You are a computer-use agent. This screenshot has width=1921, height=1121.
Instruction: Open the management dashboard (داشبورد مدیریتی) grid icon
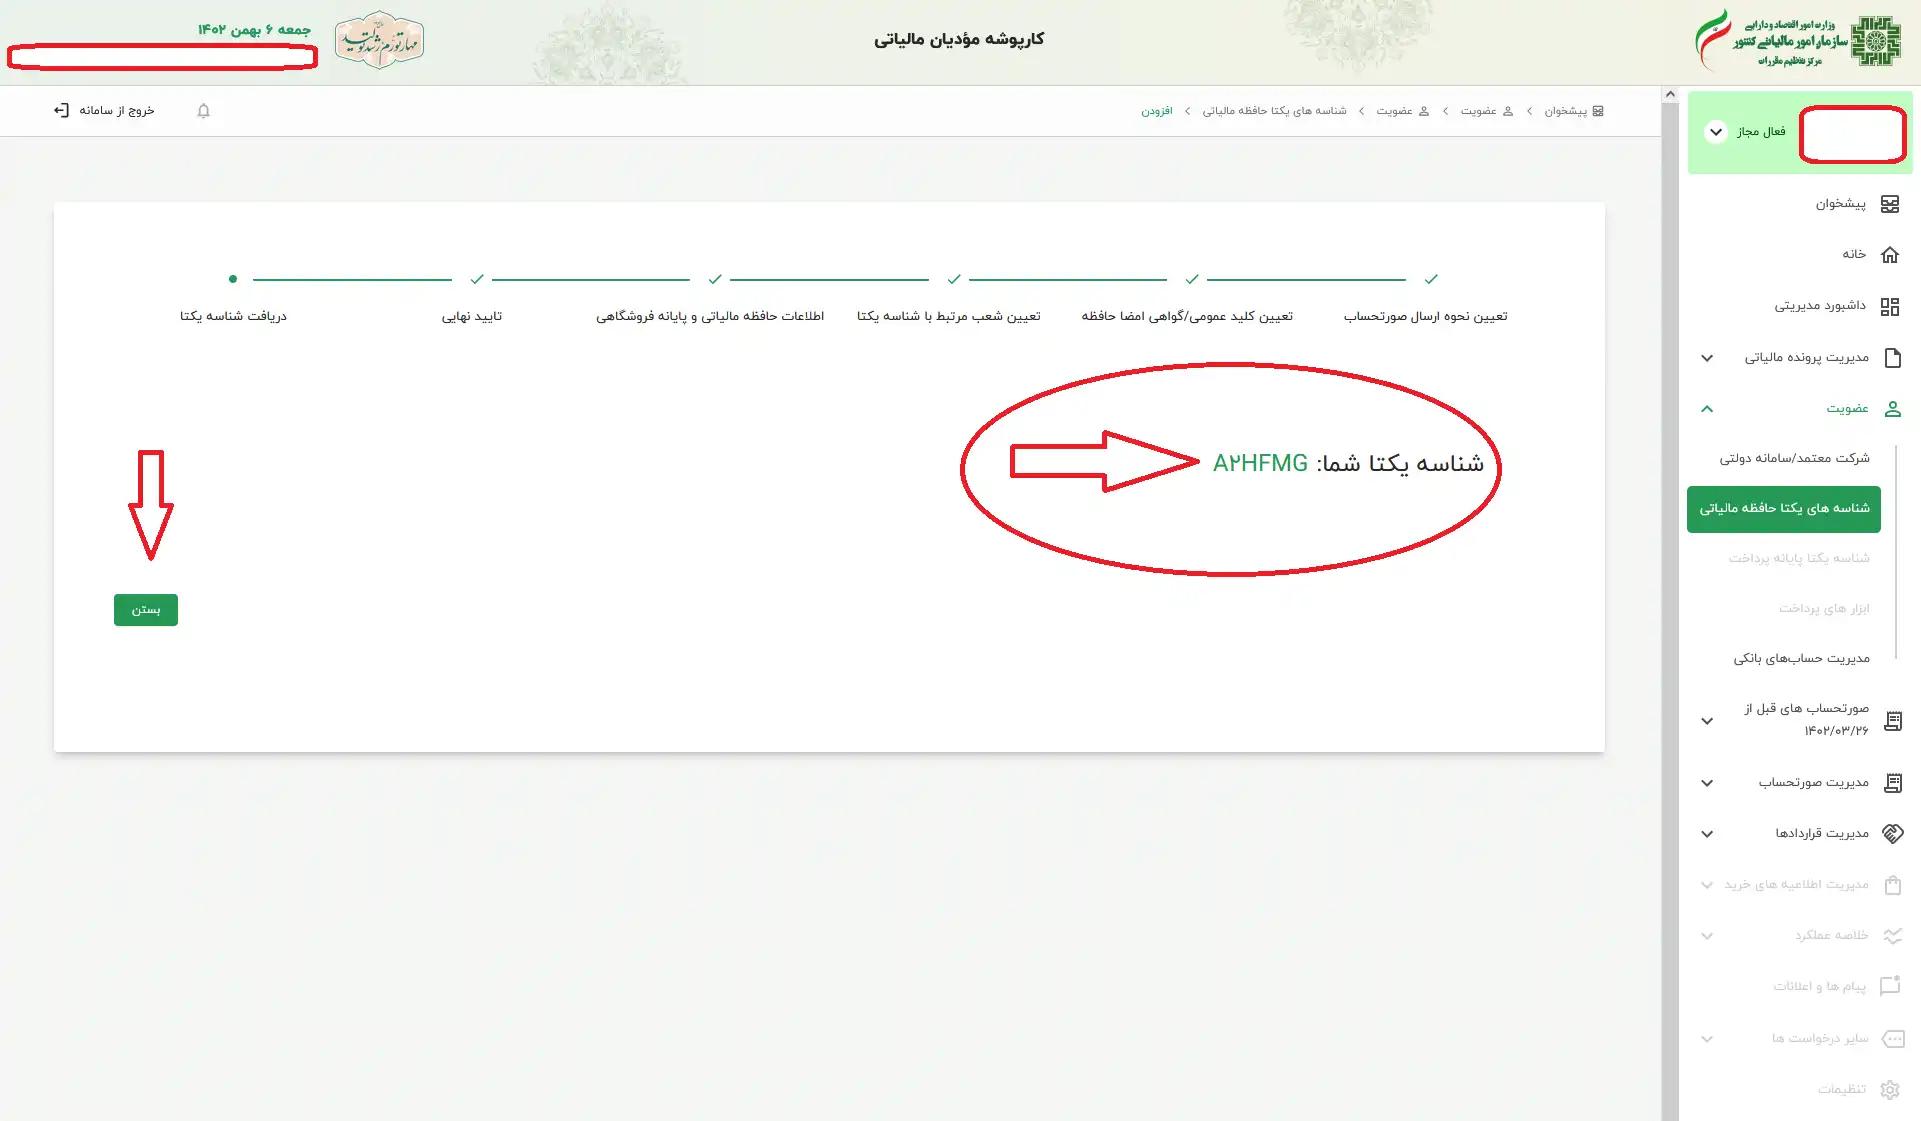tap(1889, 306)
